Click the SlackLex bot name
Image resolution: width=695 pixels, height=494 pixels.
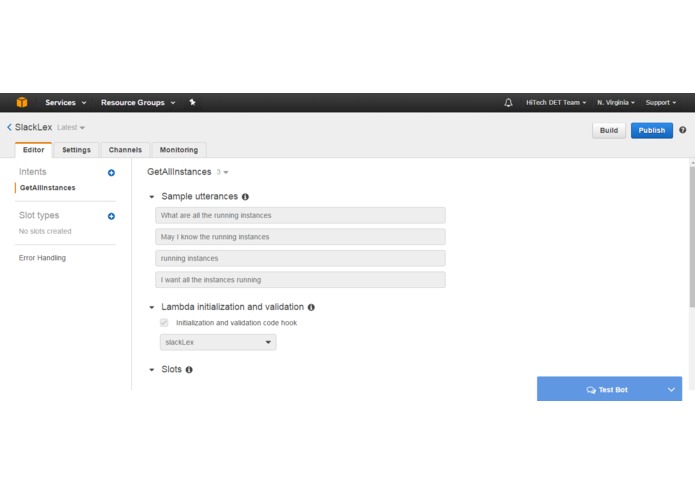pyautogui.click(x=33, y=127)
